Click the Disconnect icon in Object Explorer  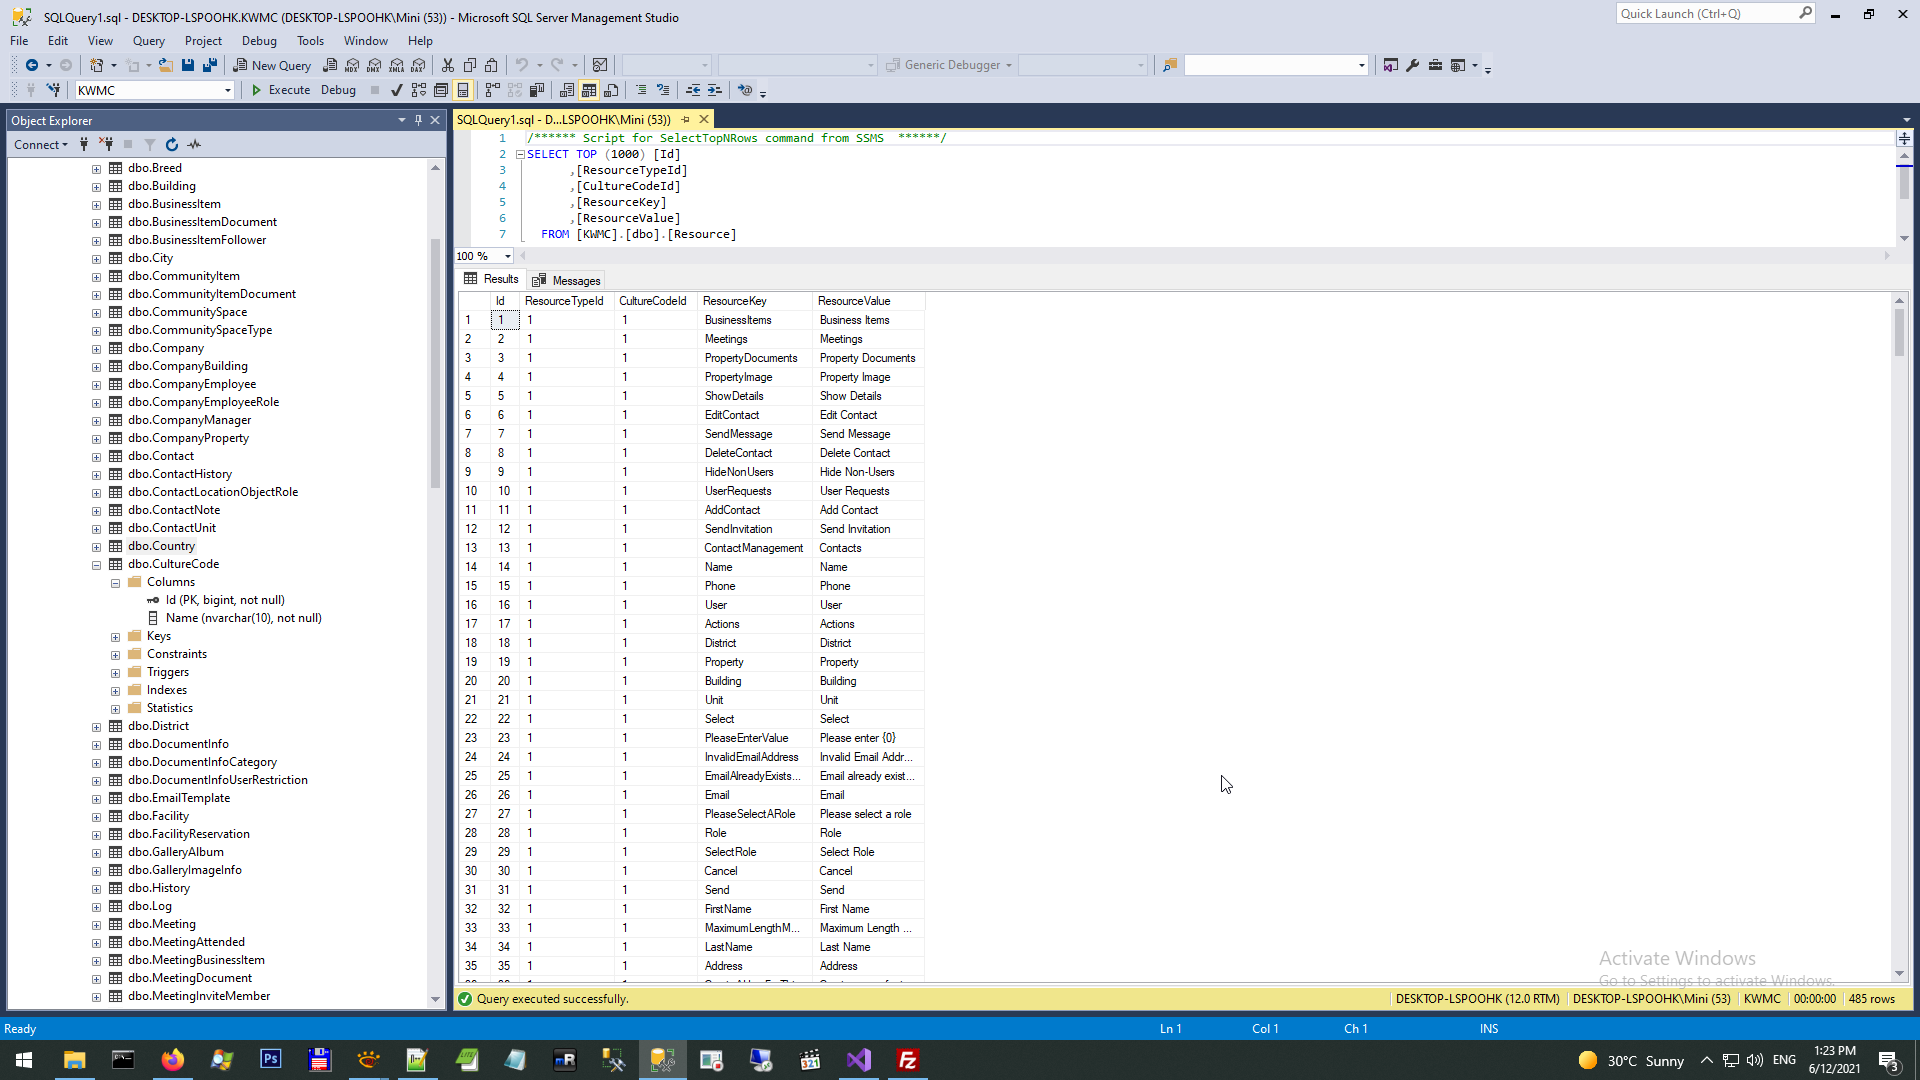tap(106, 145)
